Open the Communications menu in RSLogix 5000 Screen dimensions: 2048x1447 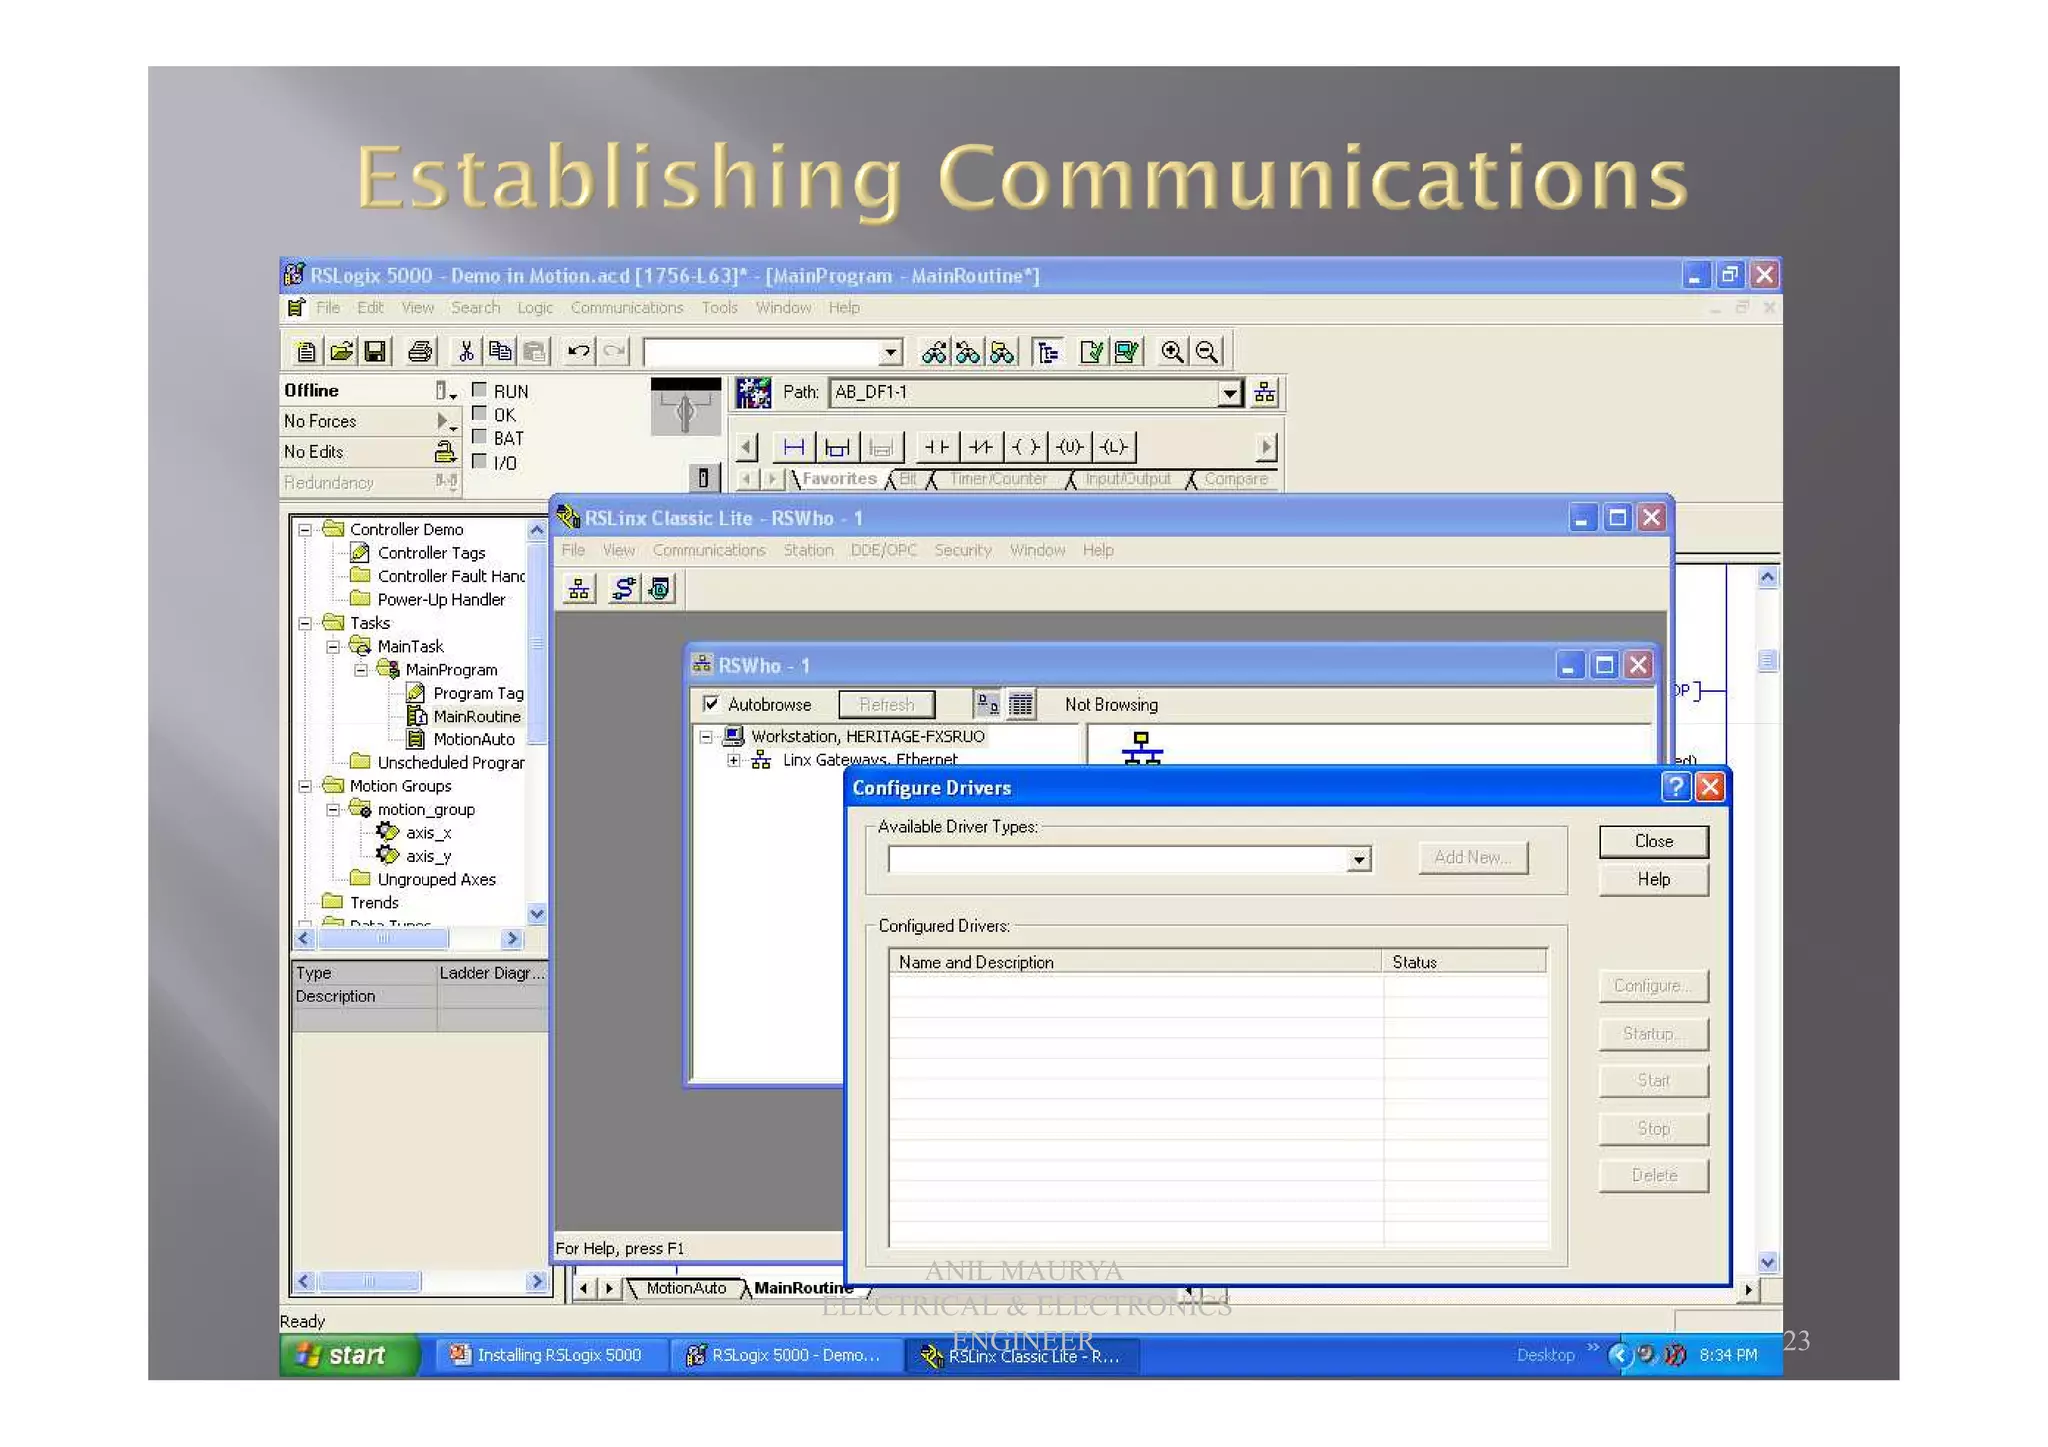tap(626, 308)
